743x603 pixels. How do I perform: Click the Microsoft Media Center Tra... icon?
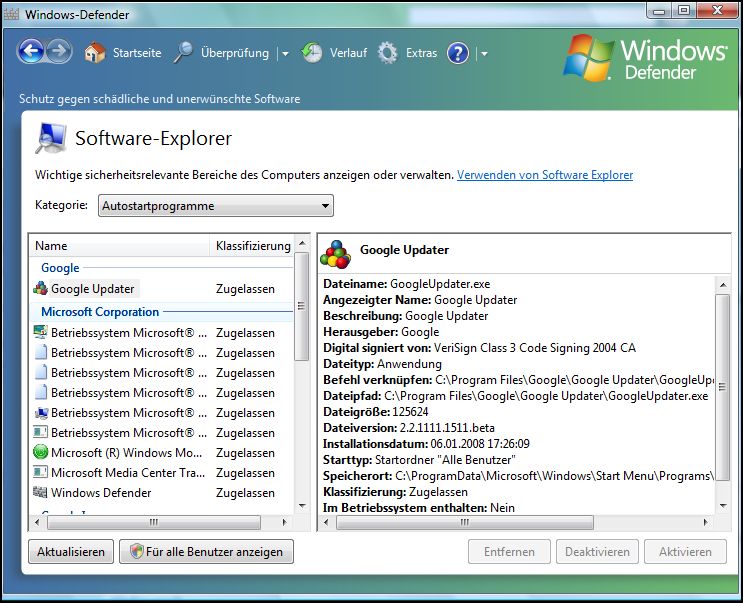40,472
